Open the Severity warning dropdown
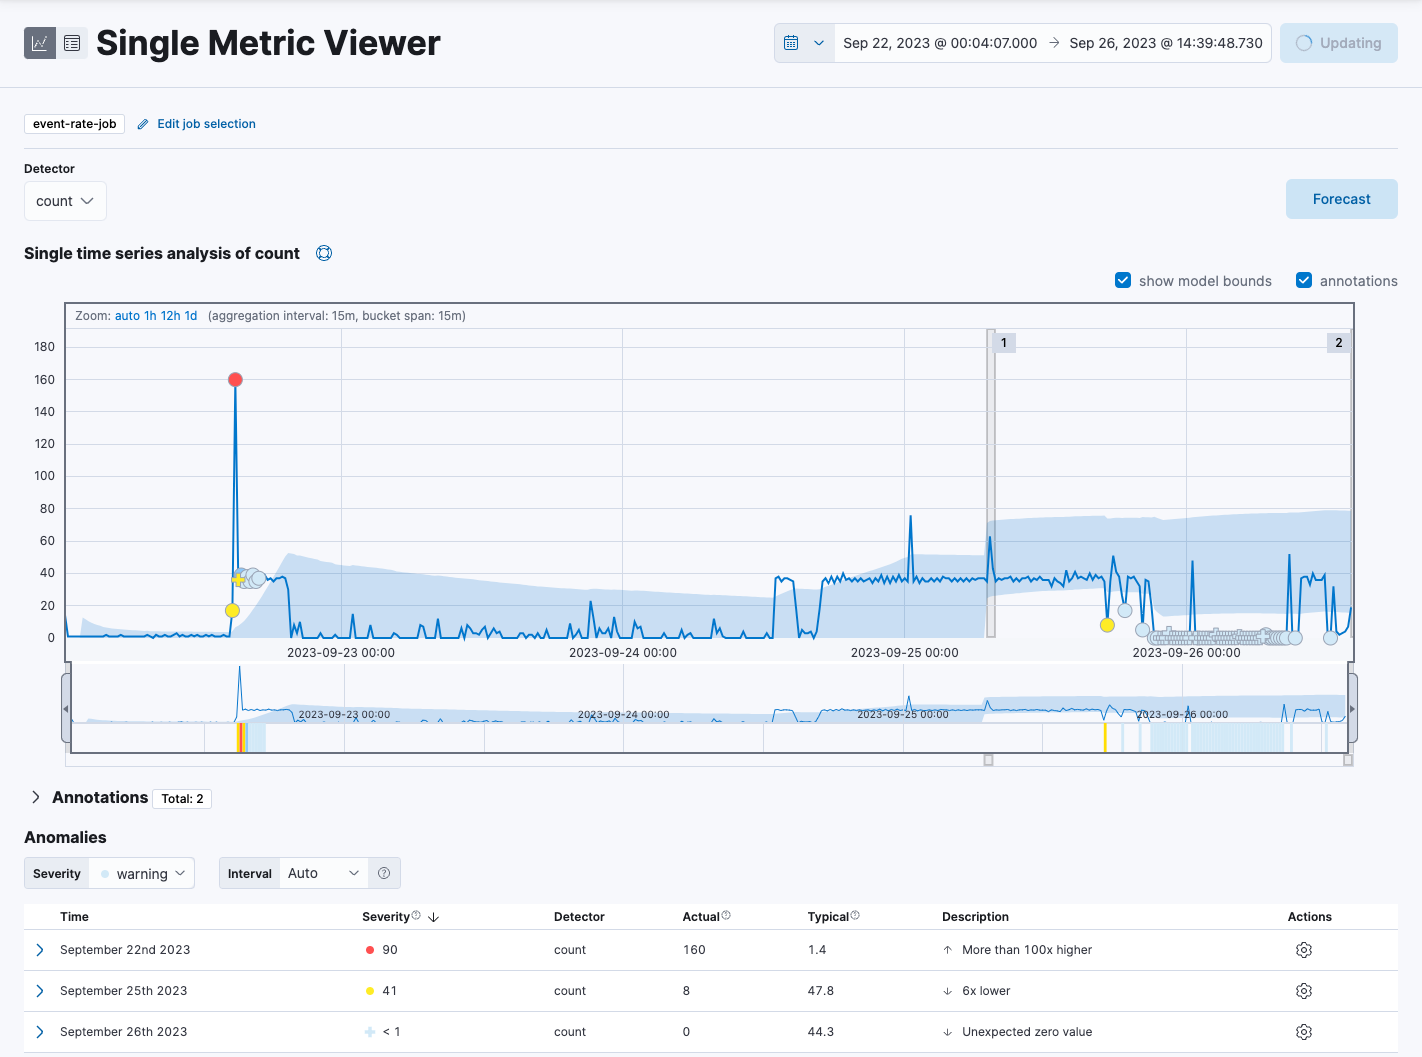This screenshot has height=1057, width=1422. [142, 873]
